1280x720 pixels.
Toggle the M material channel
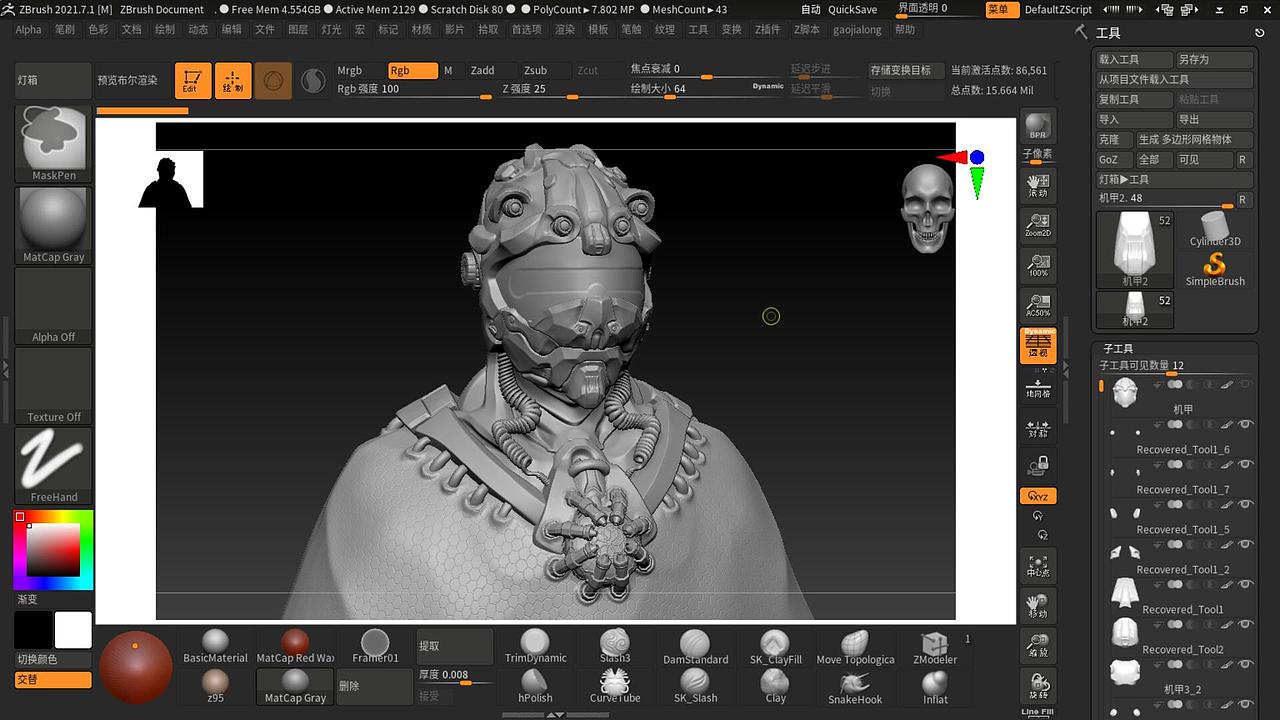pyautogui.click(x=448, y=70)
